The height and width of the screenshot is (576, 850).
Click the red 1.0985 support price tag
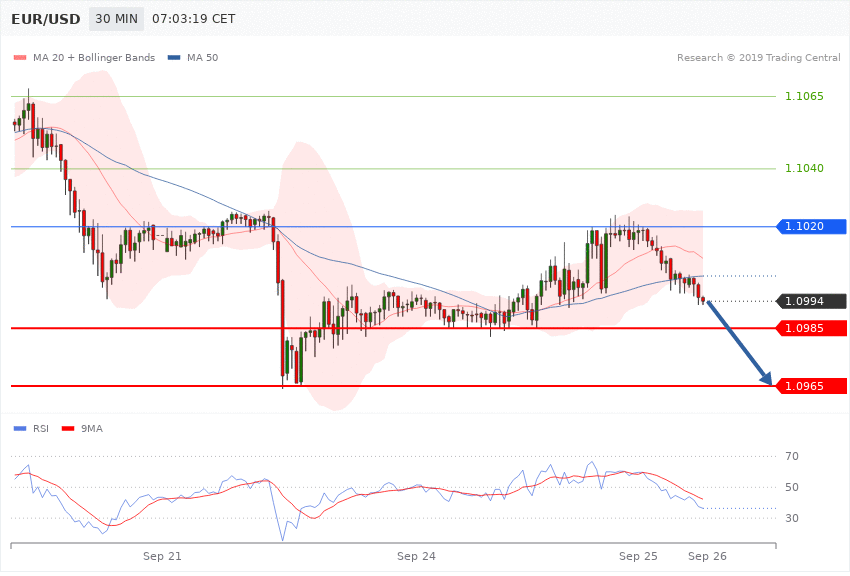click(811, 328)
